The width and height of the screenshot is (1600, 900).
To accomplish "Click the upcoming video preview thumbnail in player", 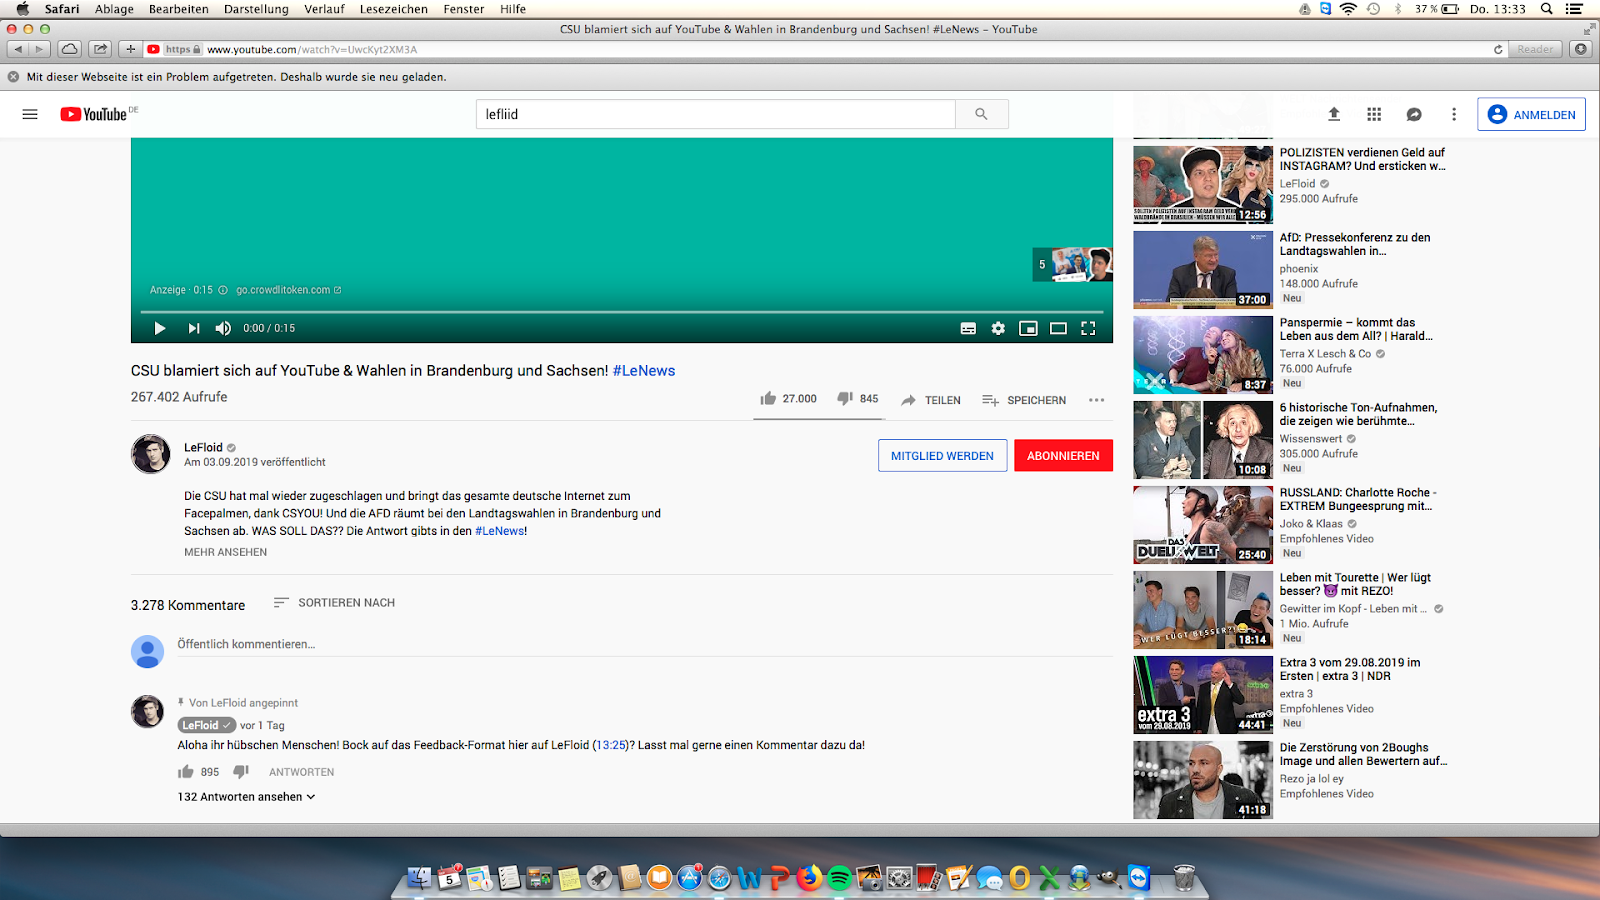I will click(1072, 264).
